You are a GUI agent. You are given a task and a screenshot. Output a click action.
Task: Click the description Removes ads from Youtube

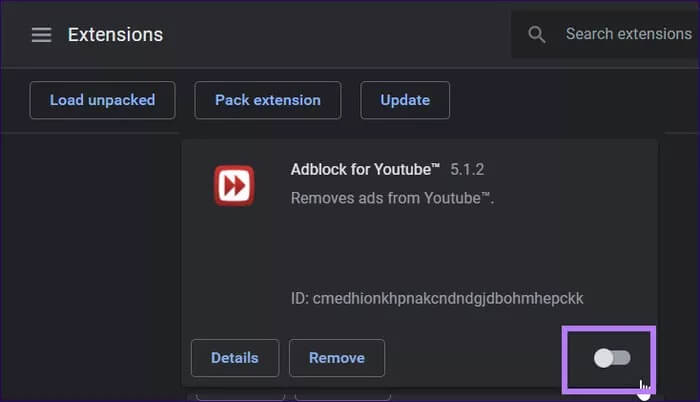(392, 198)
